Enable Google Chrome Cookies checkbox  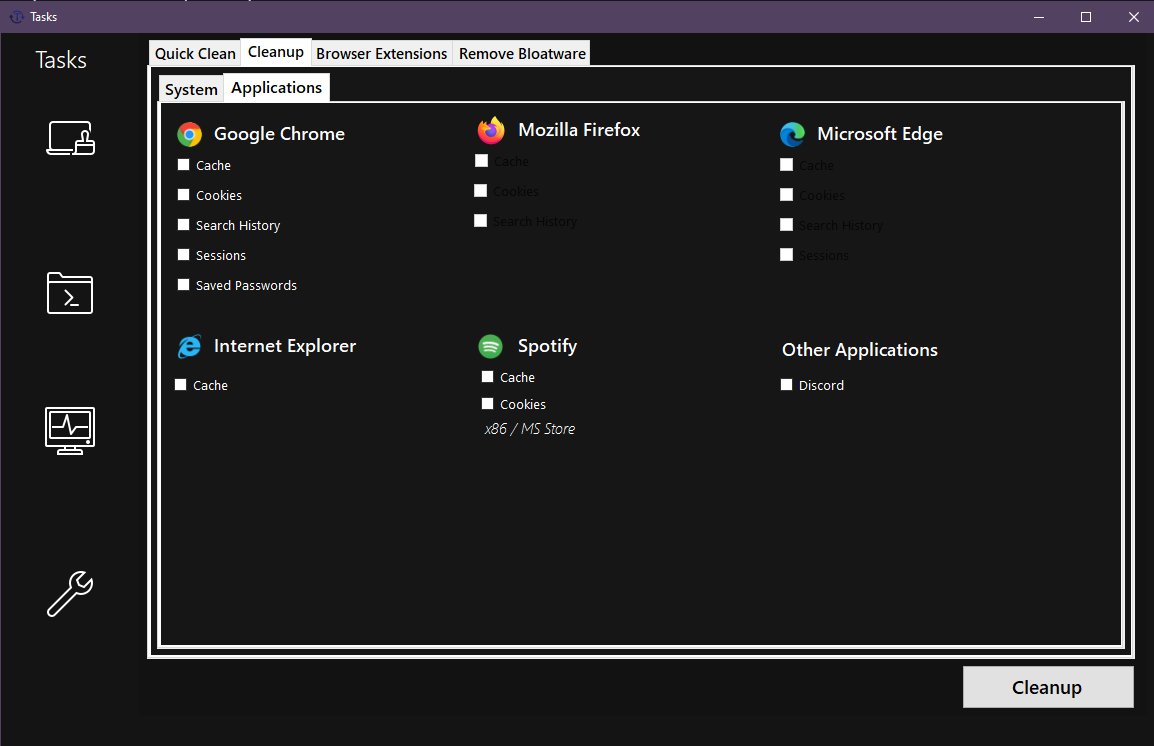(183, 195)
